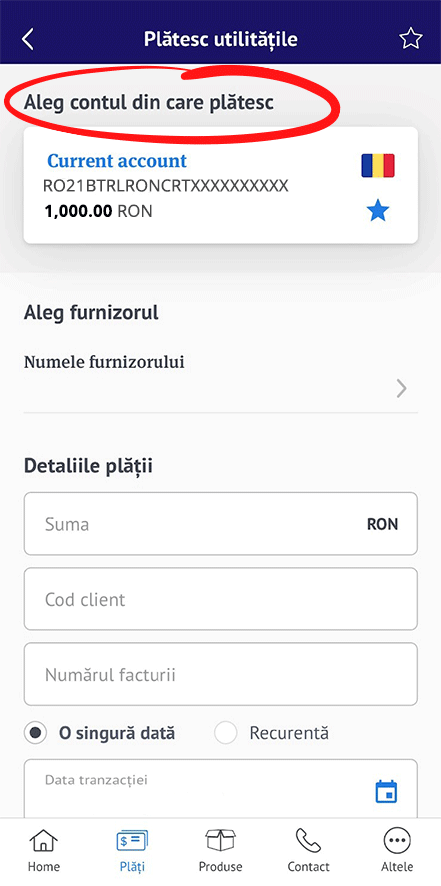This screenshot has height=886, width=441.
Task: Select the O singură dată radio option
Action: point(100,733)
